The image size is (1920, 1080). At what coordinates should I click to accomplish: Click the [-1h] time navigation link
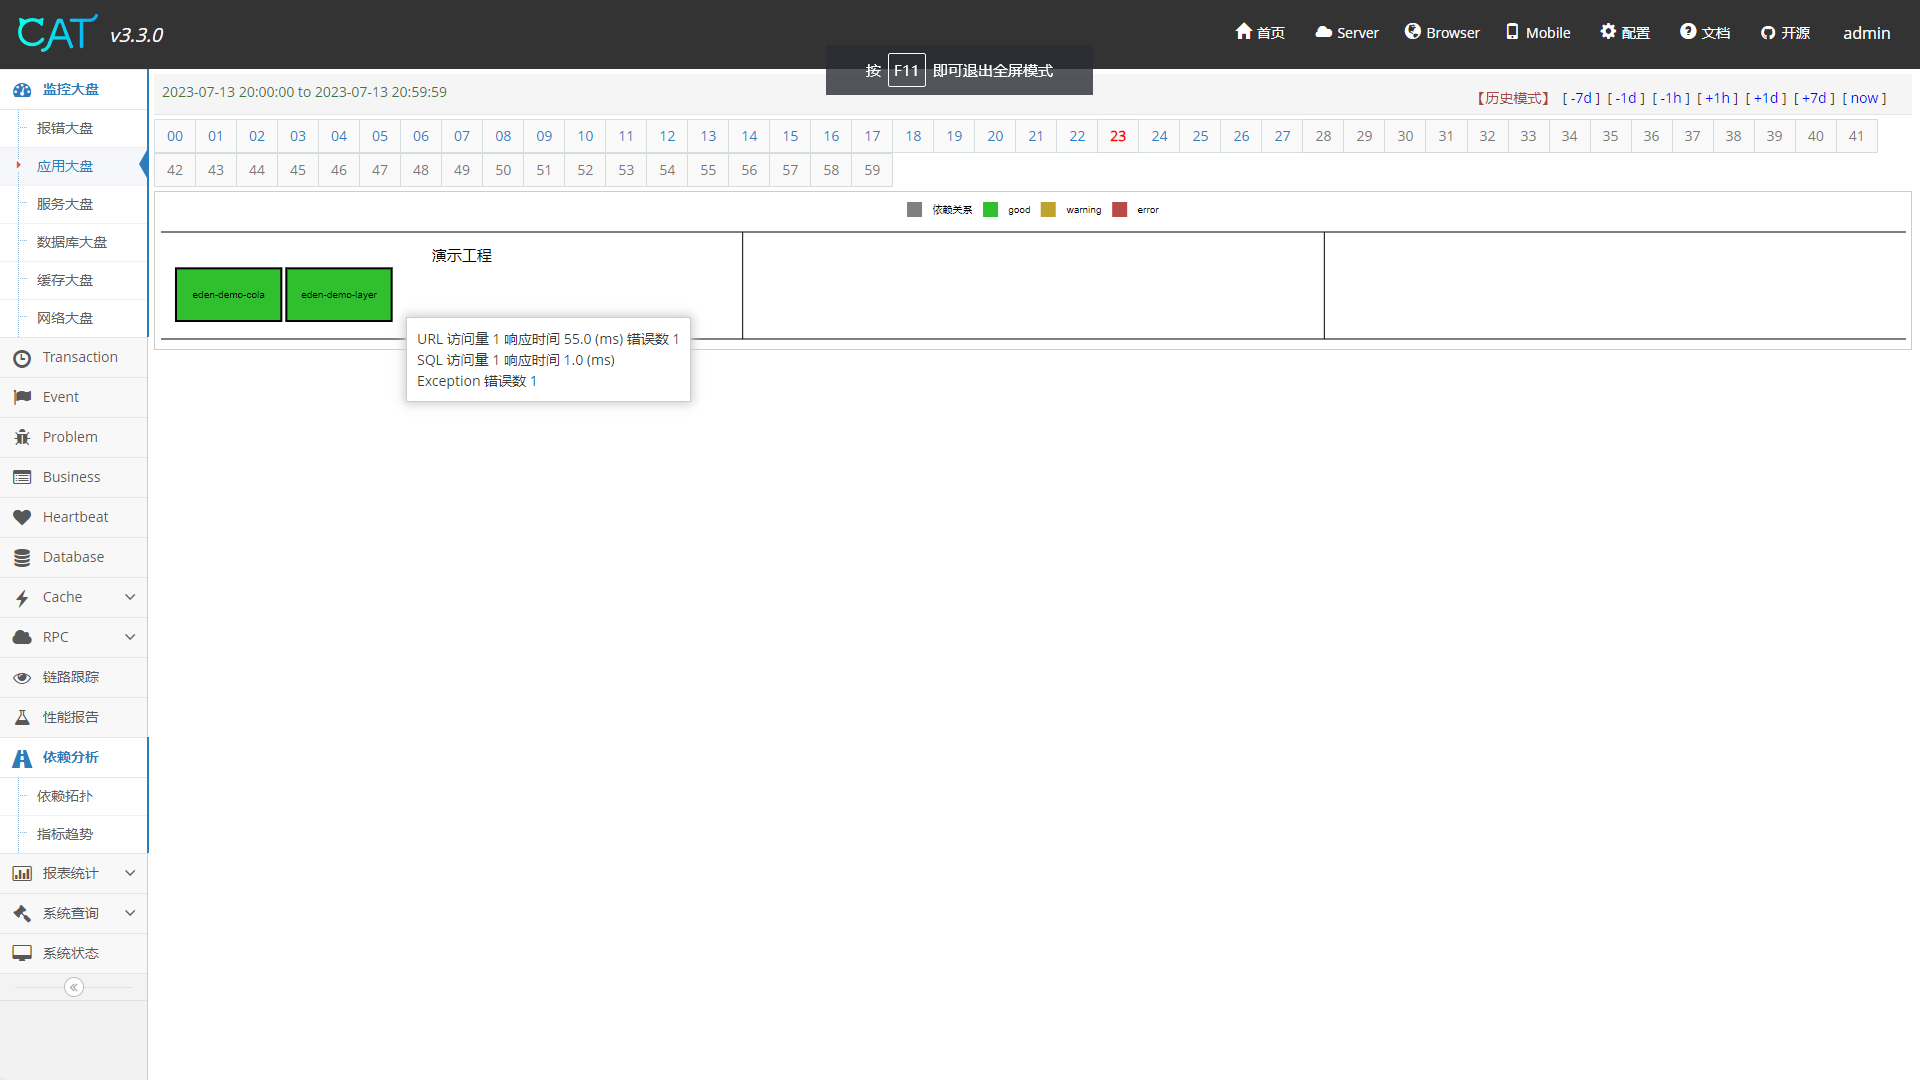click(x=1671, y=98)
